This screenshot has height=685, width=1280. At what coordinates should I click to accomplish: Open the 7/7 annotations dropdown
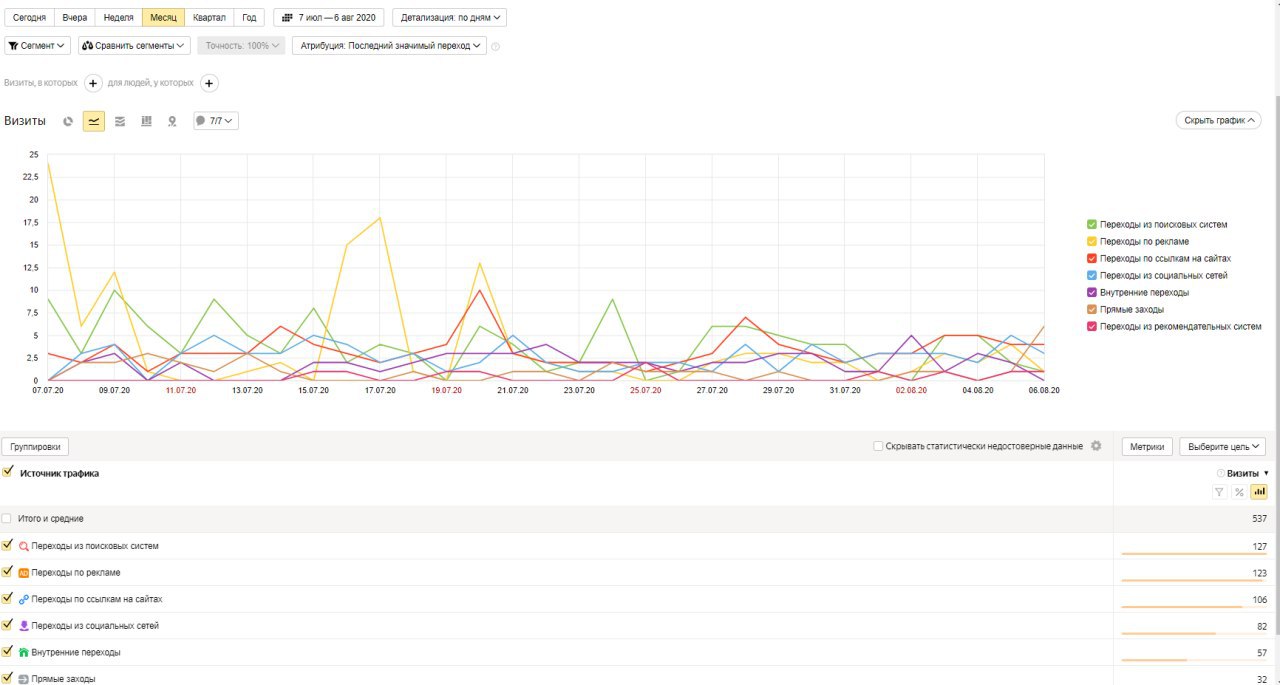coord(215,121)
